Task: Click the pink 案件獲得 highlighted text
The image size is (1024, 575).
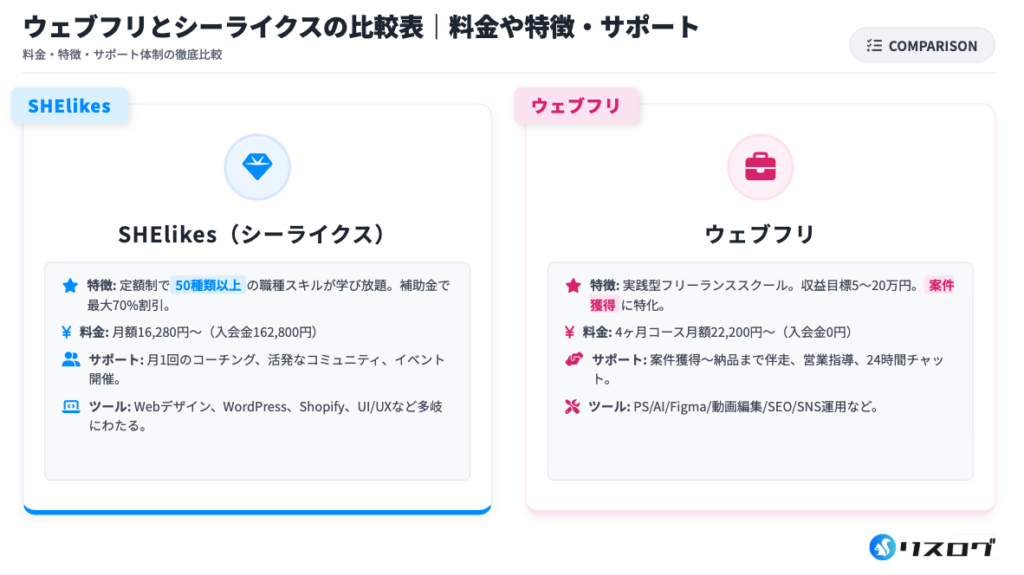Action: point(940,285)
